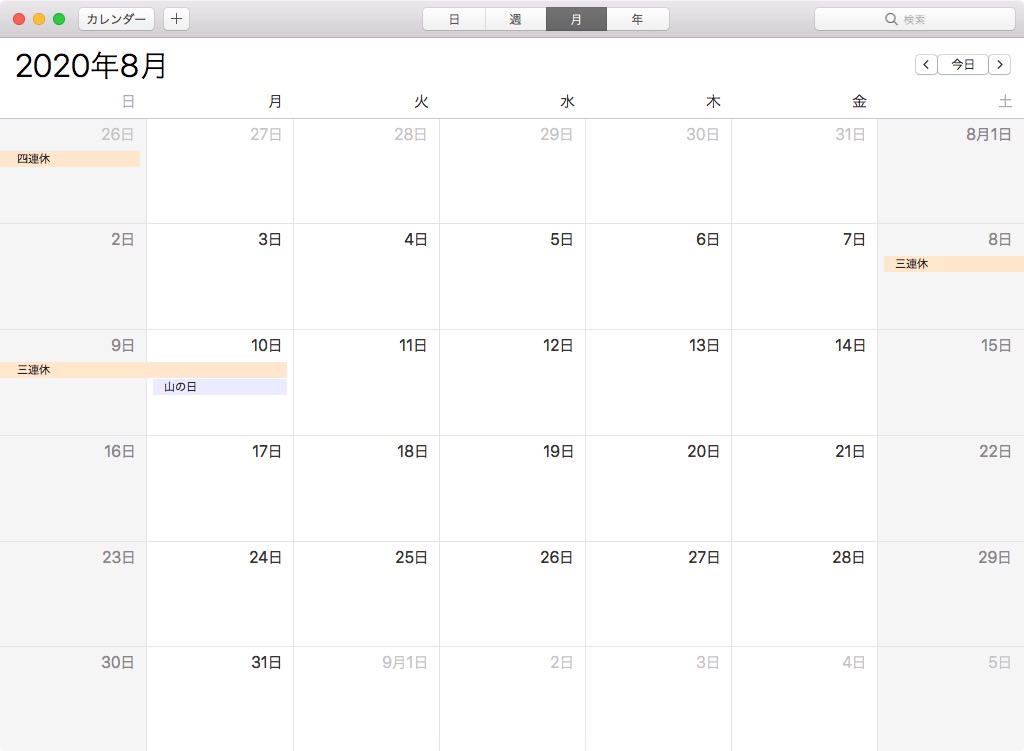Open the カレンダー calendars list button

coord(116,19)
